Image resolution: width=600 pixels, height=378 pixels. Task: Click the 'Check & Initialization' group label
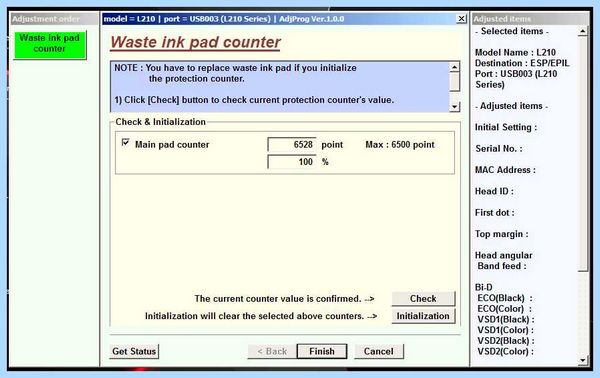[160, 122]
